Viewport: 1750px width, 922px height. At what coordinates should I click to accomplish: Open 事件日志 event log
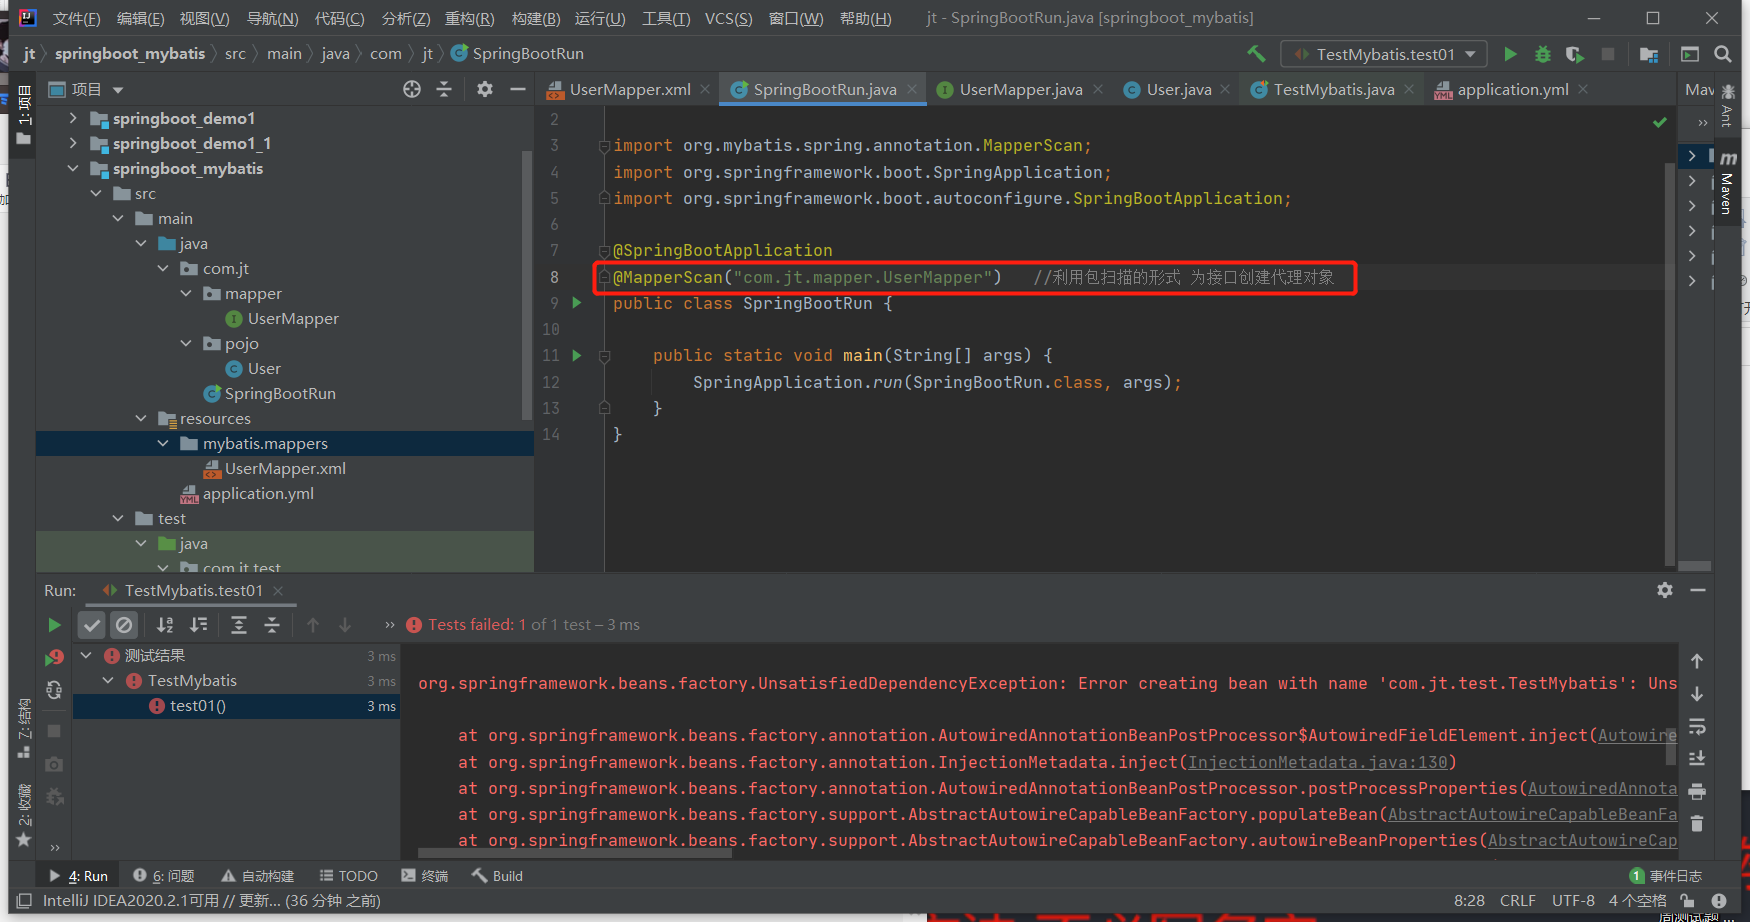[1666, 876]
